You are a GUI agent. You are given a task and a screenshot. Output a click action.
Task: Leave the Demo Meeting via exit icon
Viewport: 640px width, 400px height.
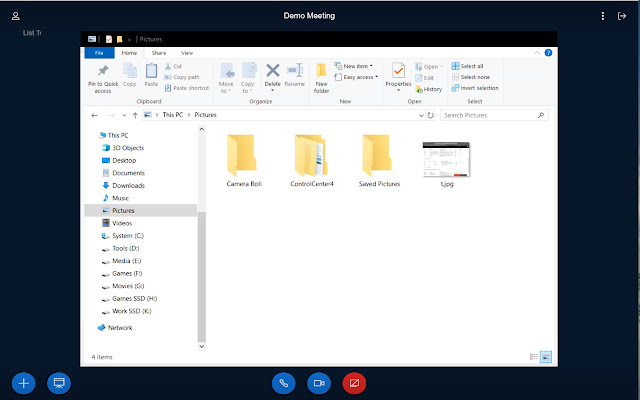622,16
